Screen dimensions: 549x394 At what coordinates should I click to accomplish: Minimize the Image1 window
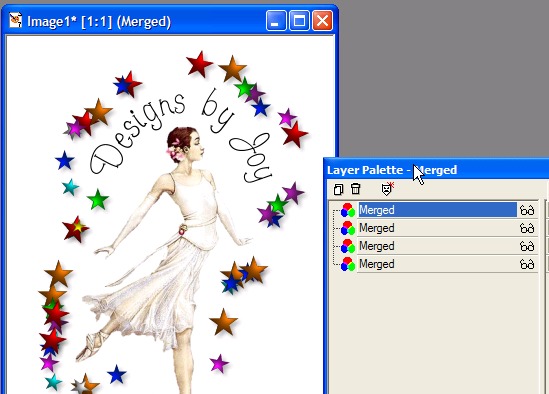coord(276,20)
